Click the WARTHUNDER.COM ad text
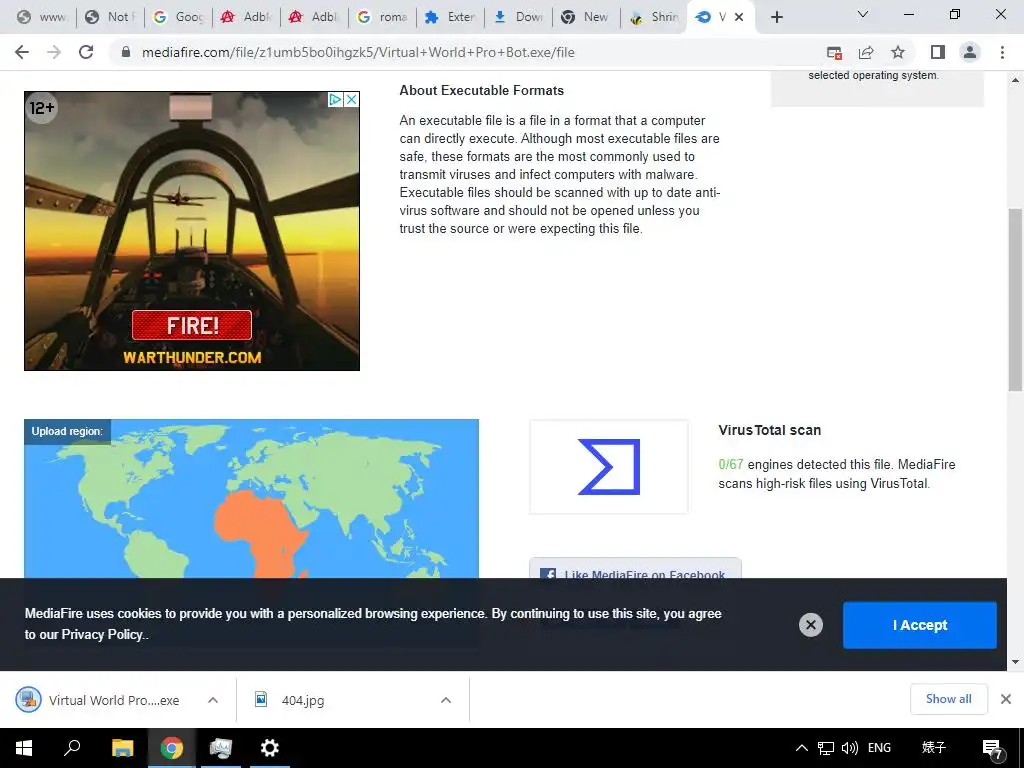1024x768 pixels. click(192, 357)
